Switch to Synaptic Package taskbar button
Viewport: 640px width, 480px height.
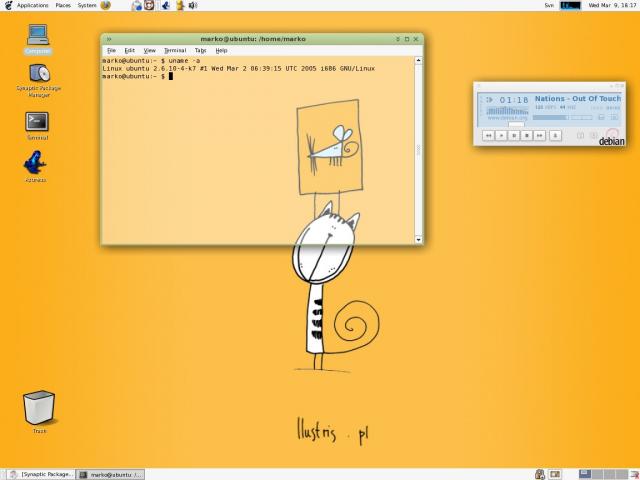click(42, 474)
